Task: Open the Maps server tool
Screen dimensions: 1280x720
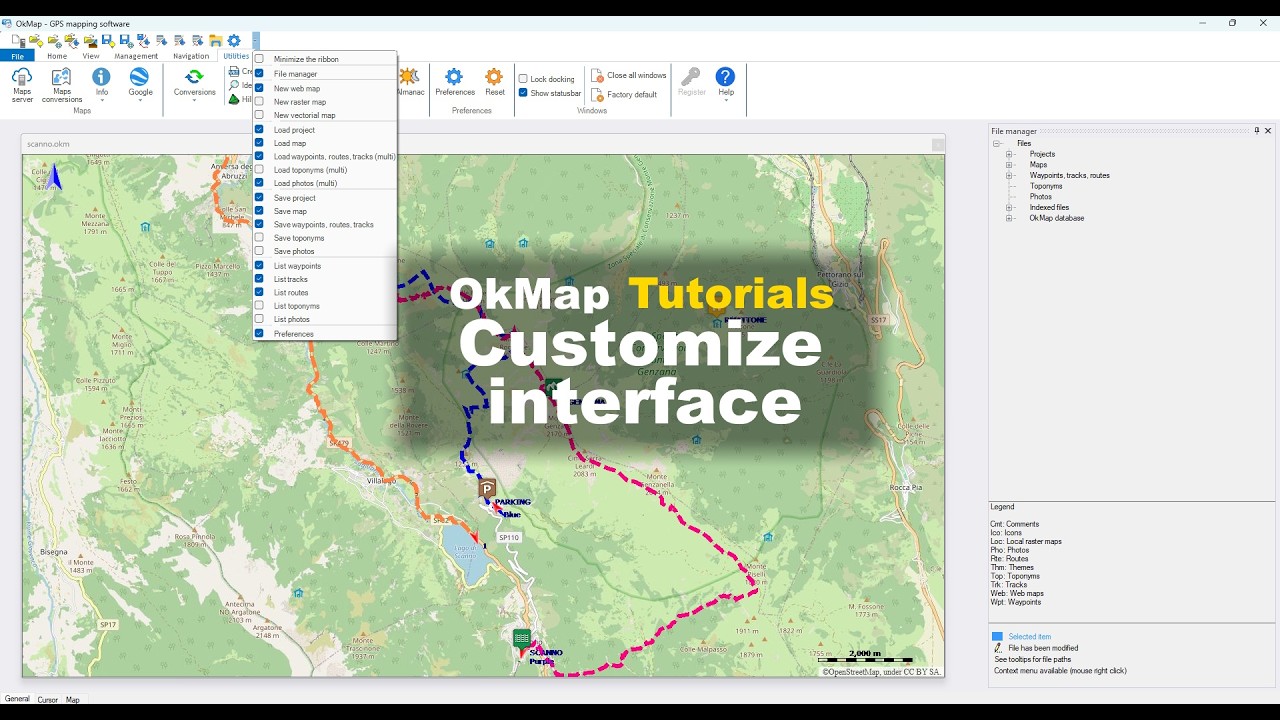Action: (22, 84)
